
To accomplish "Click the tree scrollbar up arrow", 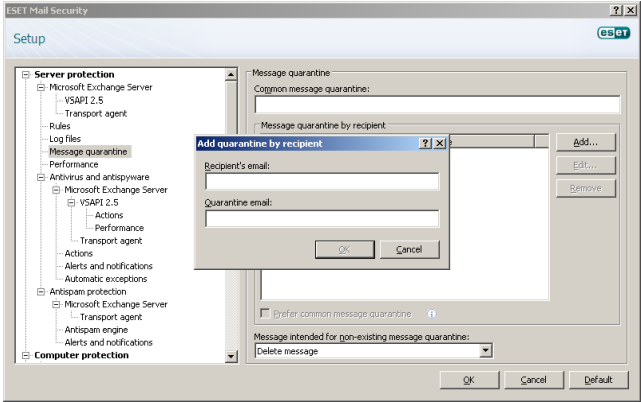I will (231, 74).
